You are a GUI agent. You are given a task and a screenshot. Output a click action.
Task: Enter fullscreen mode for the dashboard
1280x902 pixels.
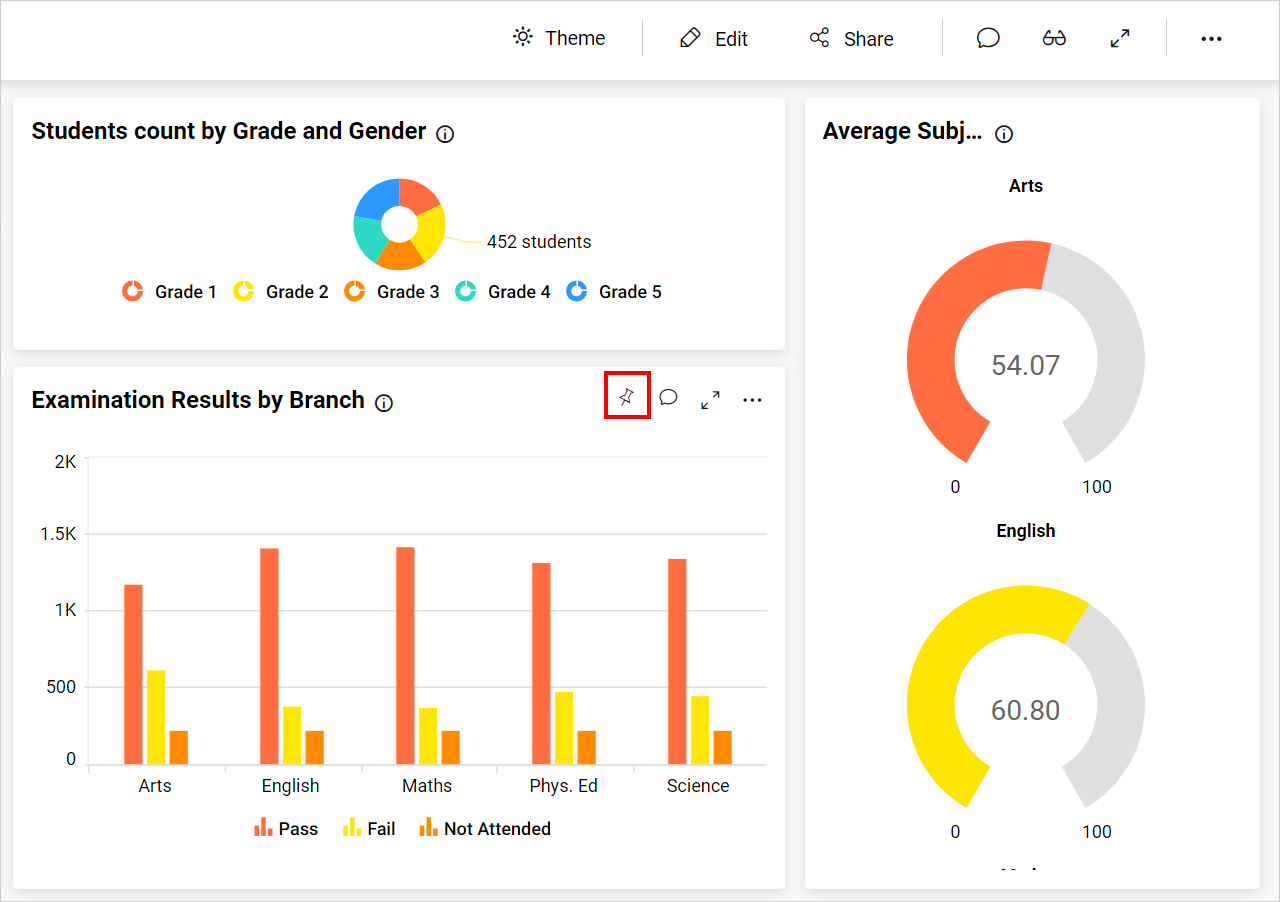pyautogui.click(x=1120, y=39)
